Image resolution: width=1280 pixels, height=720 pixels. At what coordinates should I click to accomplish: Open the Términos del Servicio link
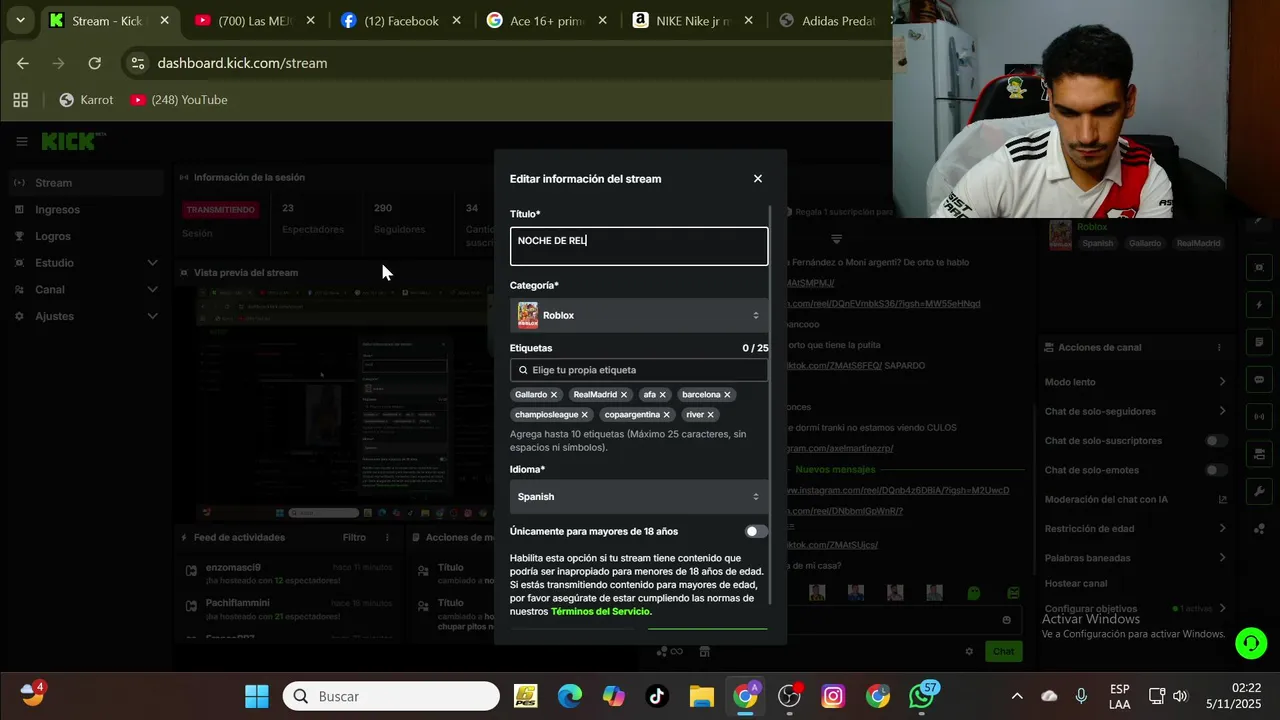(600, 611)
